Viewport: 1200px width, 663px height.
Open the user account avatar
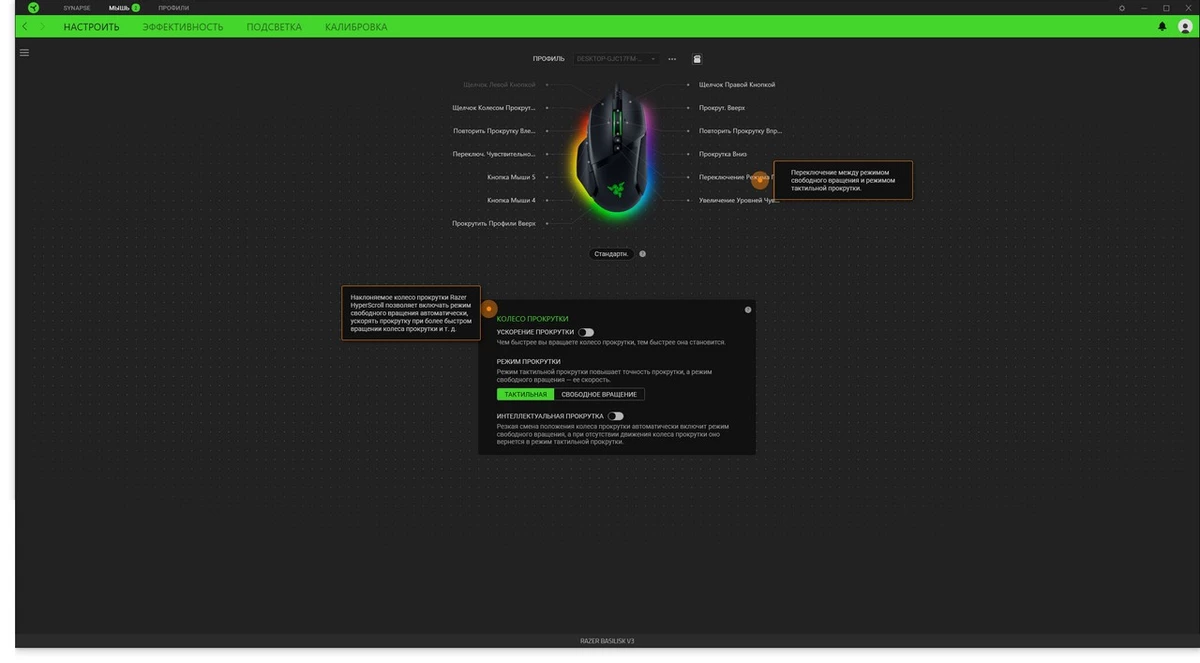pos(1185,27)
